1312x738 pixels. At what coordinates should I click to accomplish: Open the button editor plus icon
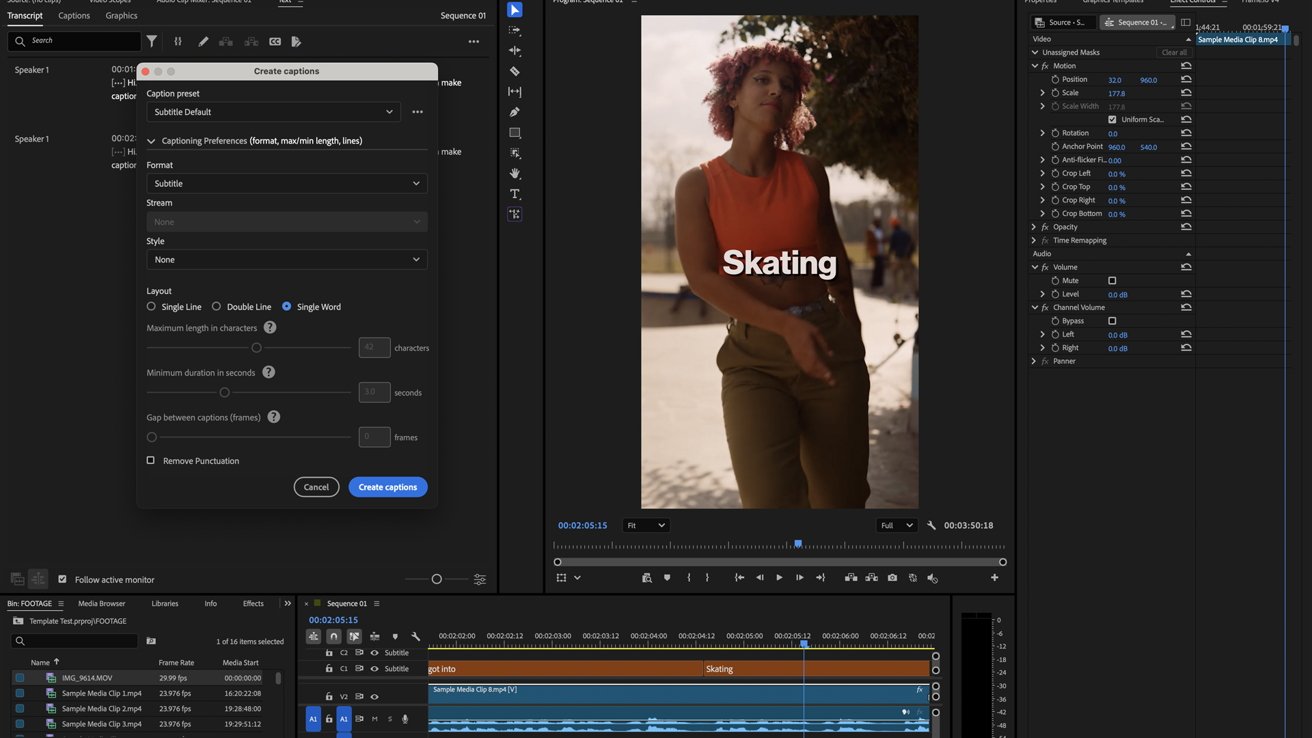pos(994,578)
